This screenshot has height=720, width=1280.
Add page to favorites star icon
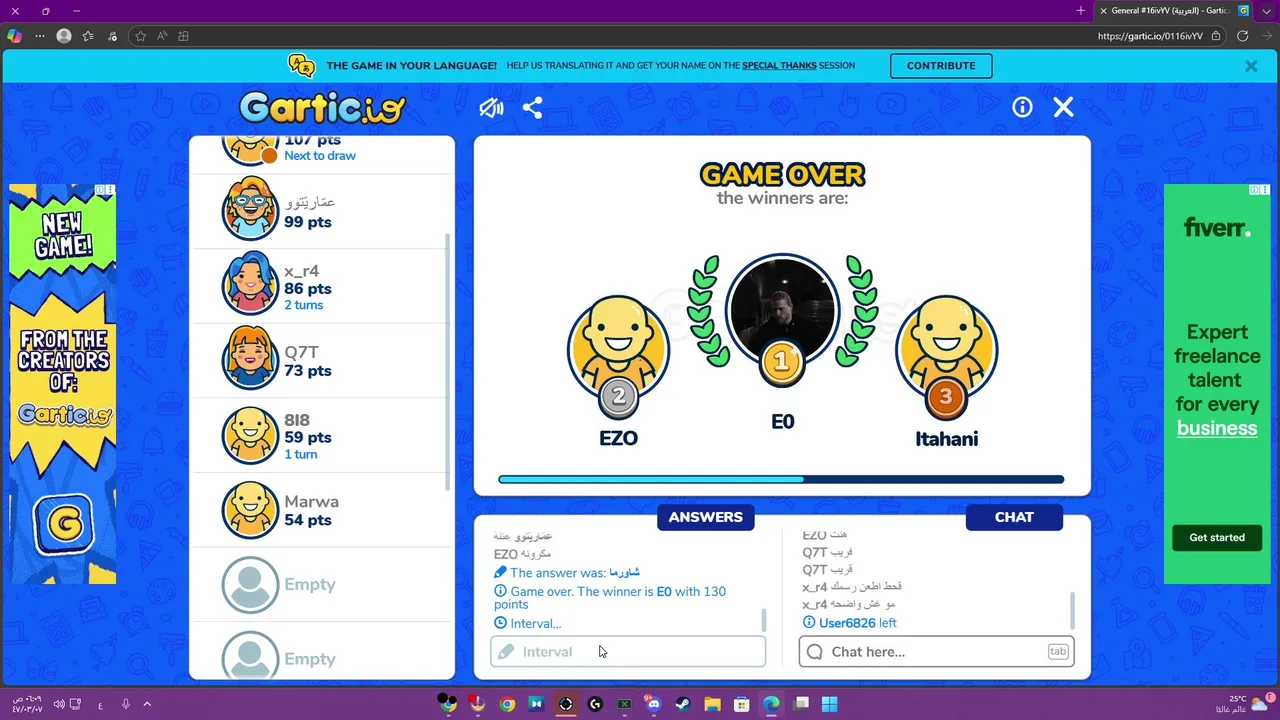(141, 36)
